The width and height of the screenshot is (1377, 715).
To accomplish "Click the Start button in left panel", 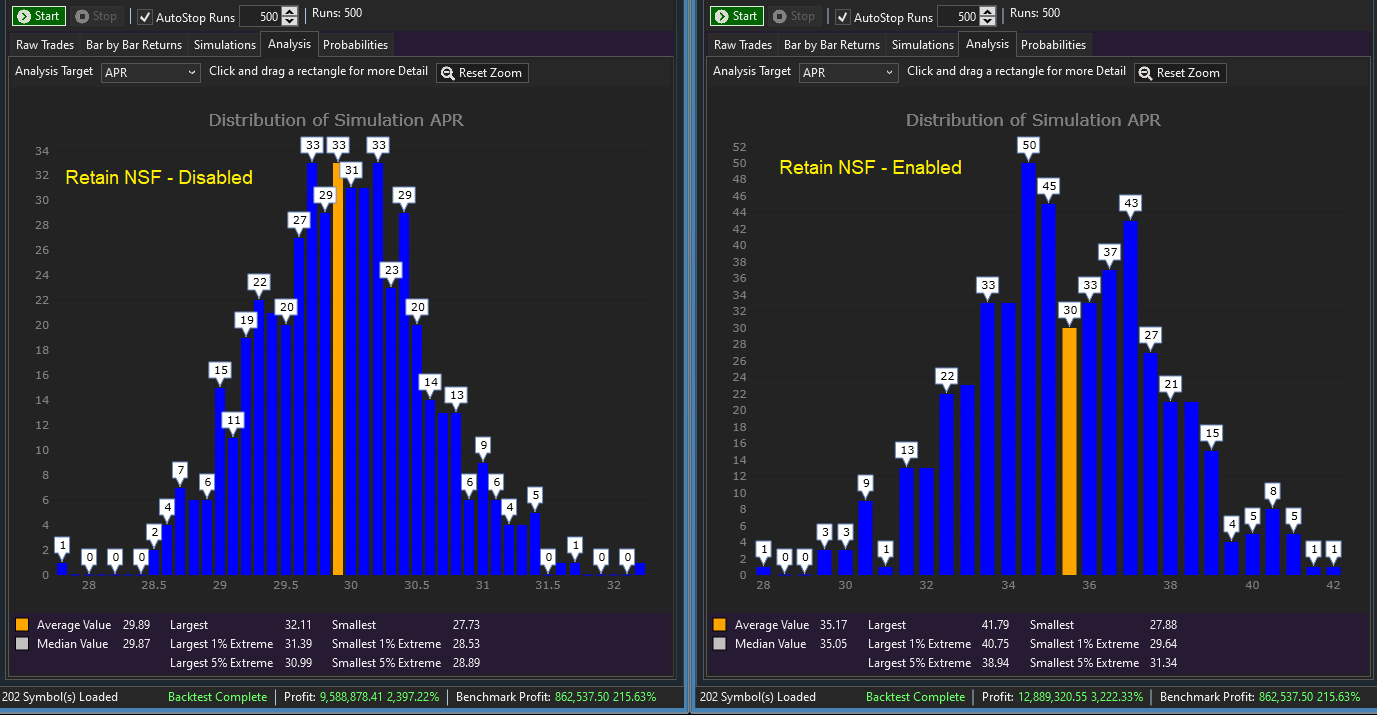I will pyautogui.click(x=40, y=16).
